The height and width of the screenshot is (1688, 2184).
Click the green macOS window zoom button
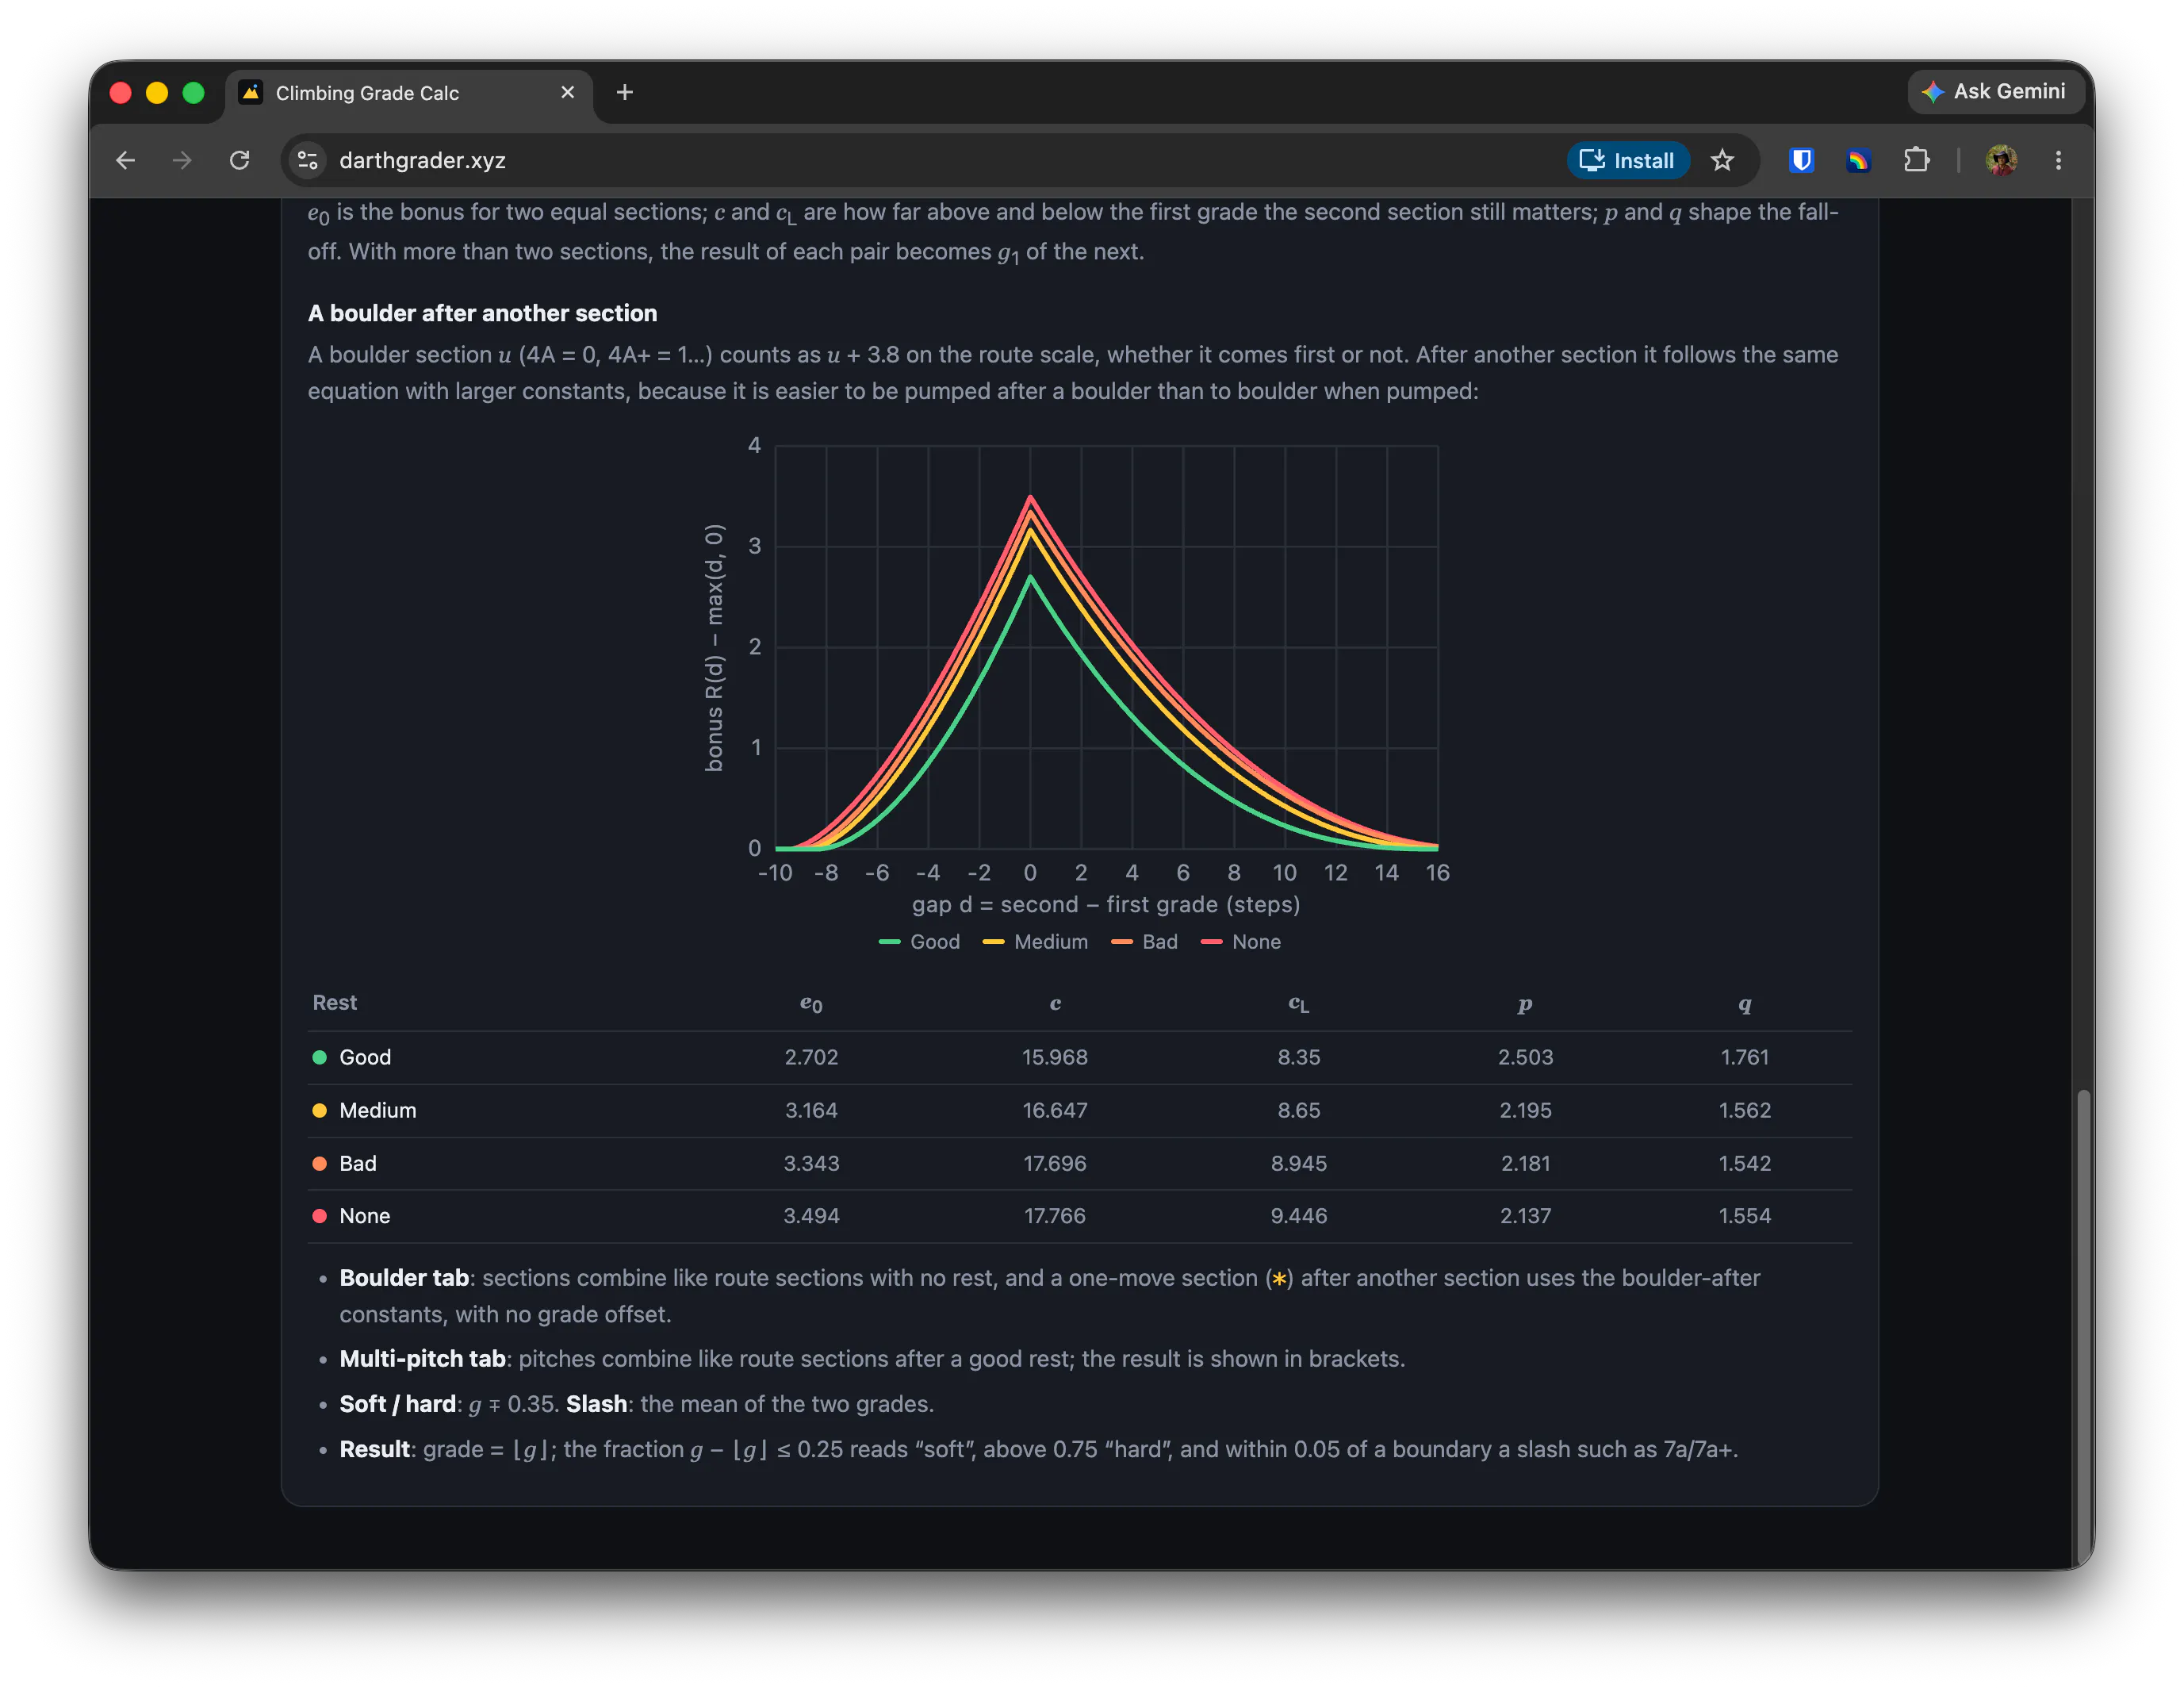193,93
